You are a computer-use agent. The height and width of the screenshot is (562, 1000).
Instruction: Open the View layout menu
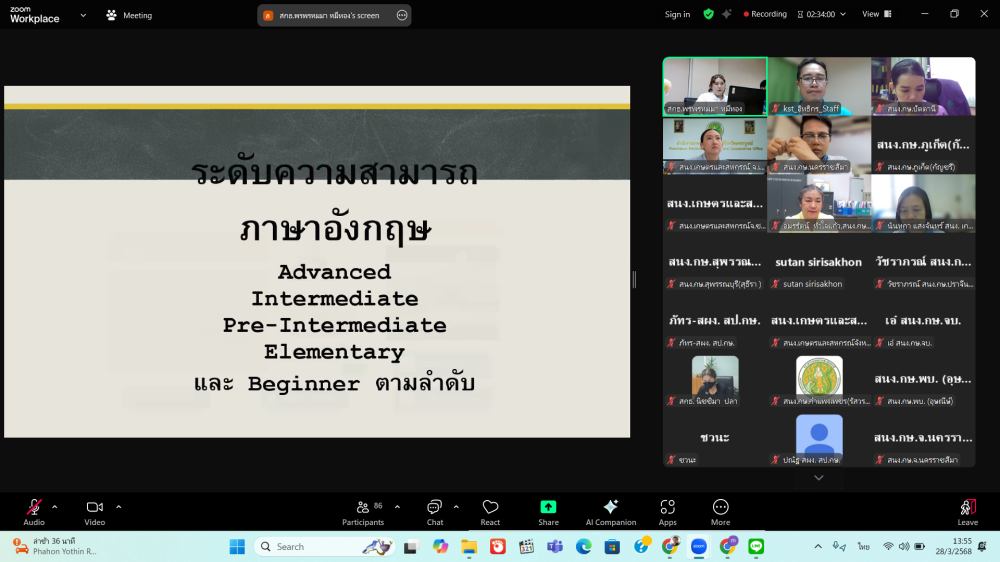(x=876, y=14)
